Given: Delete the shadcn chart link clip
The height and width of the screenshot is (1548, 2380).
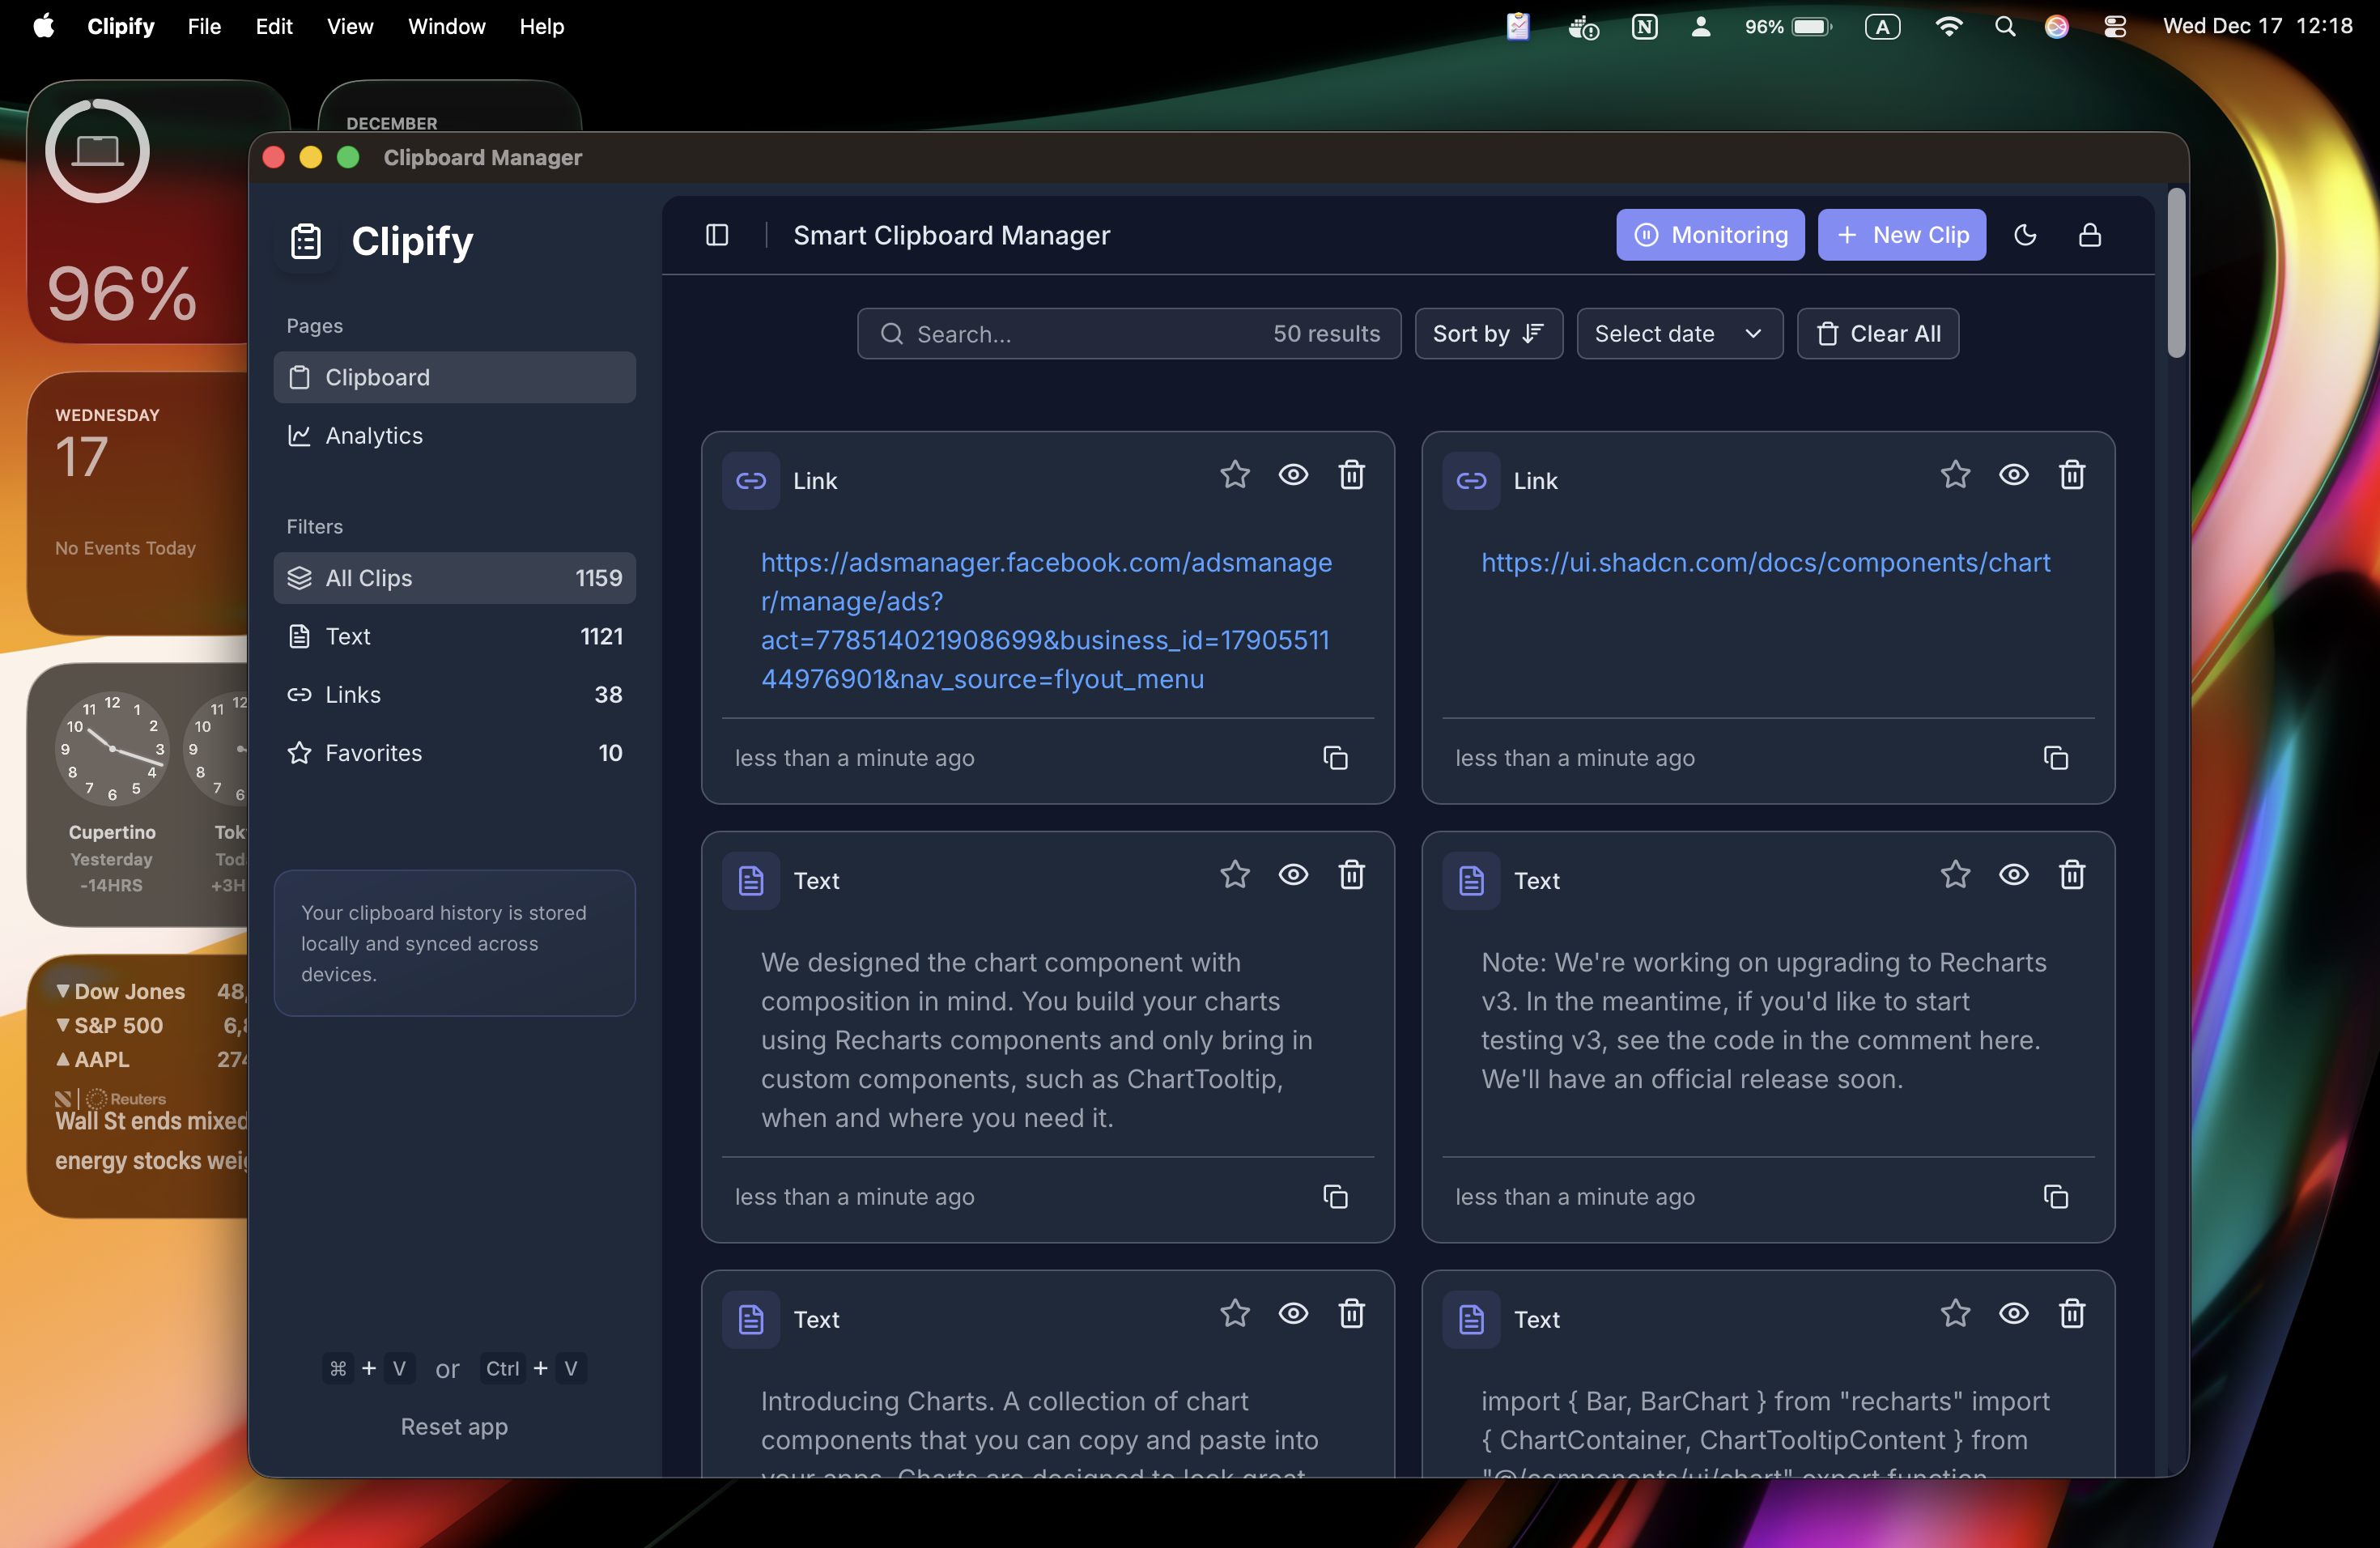Looking at the screenshot, I should [x=2072, y=475].
